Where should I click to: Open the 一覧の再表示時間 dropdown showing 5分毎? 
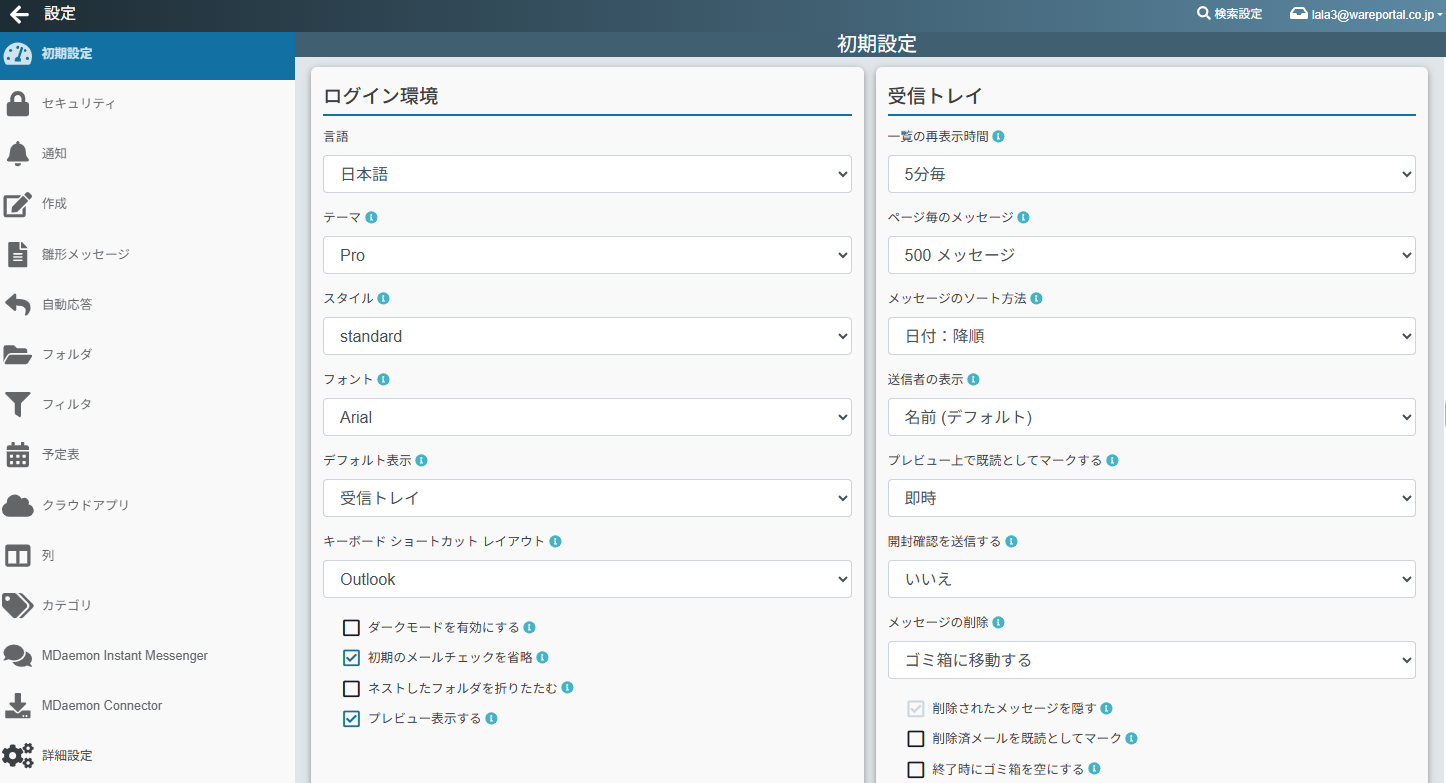(1151, 174)
